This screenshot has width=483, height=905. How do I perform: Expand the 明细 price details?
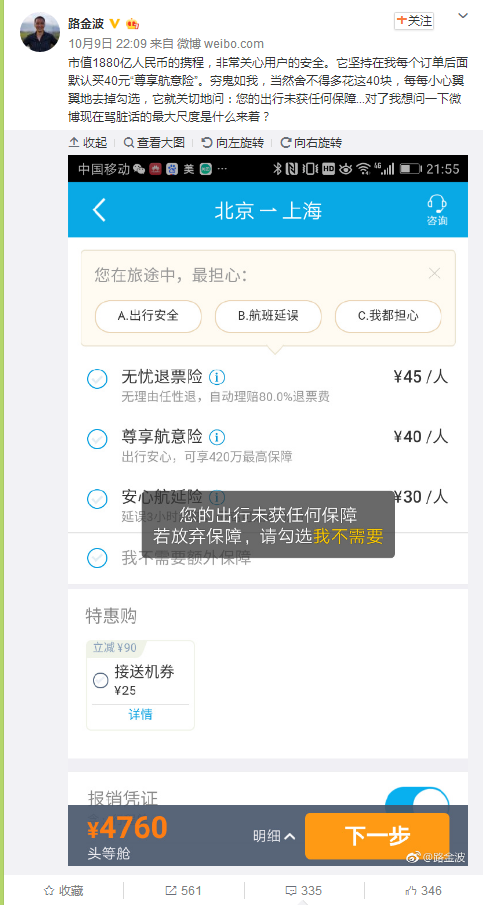click(x=275, y=835)
